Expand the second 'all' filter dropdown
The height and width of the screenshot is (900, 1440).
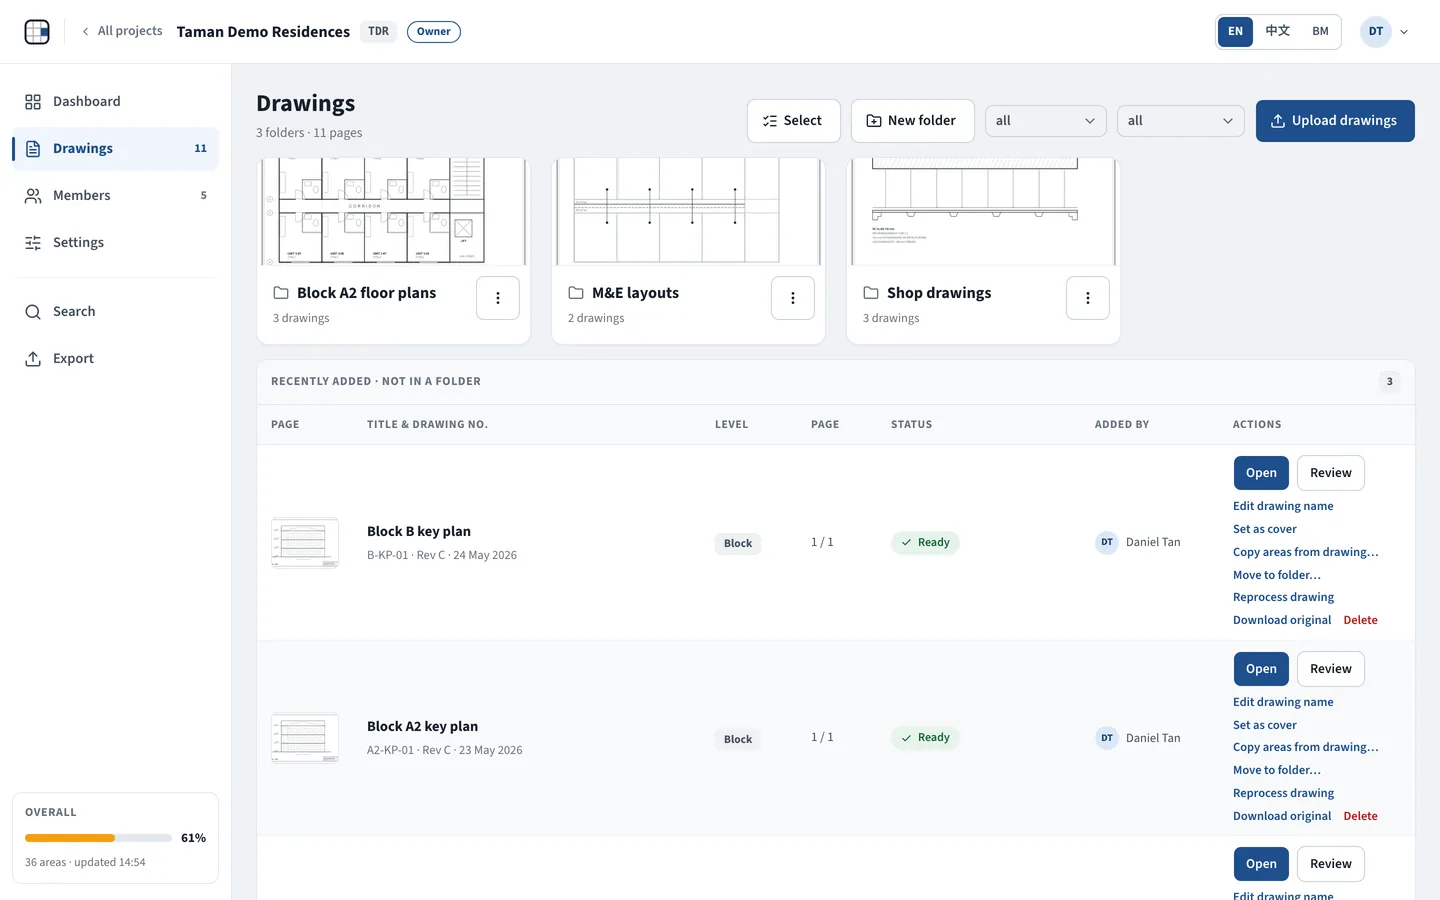[x=1181, y=121]
